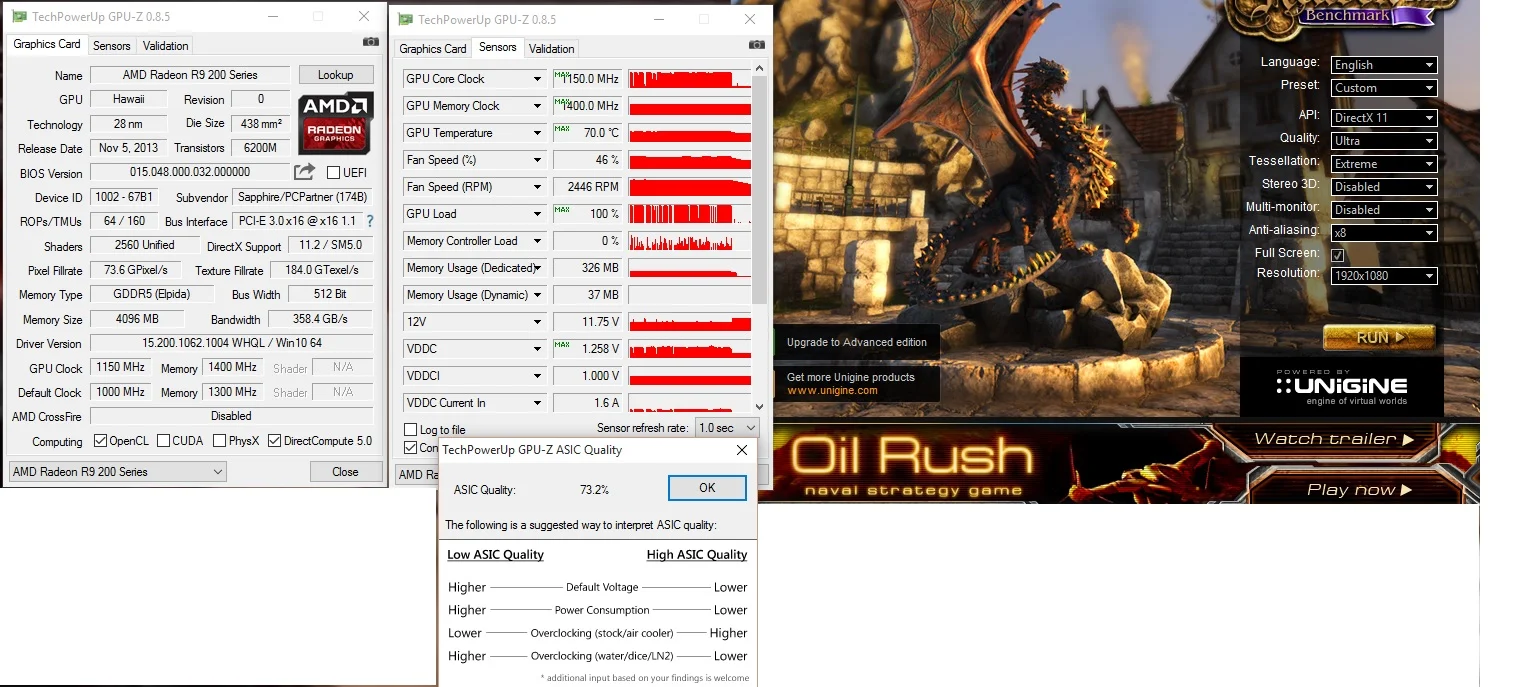This screenshot has width=1536, height=687.
Task: Click the GPU Load history graph
Action: 690,214
